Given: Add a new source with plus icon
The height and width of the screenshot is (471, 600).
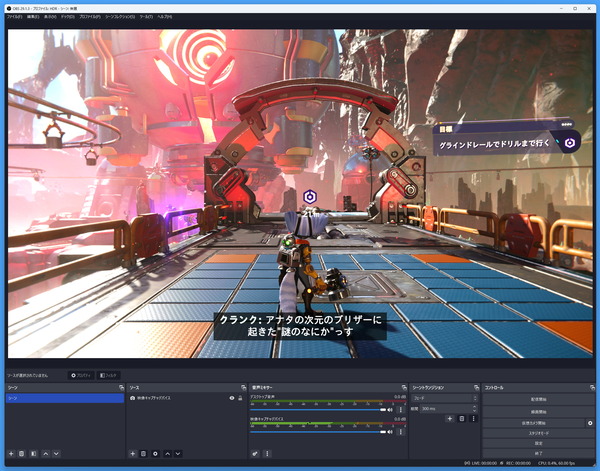Looking at the screenshot, I should tap(132, 454).
